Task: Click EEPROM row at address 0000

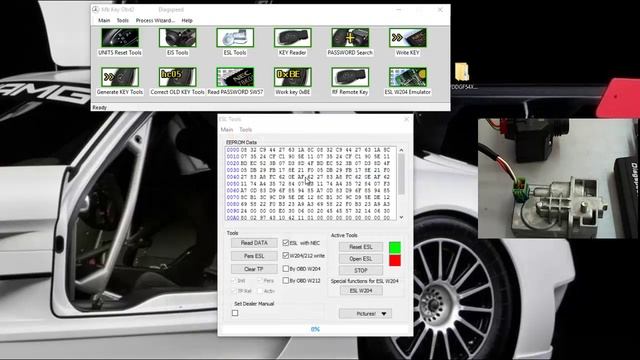Action: click(309, 150)
